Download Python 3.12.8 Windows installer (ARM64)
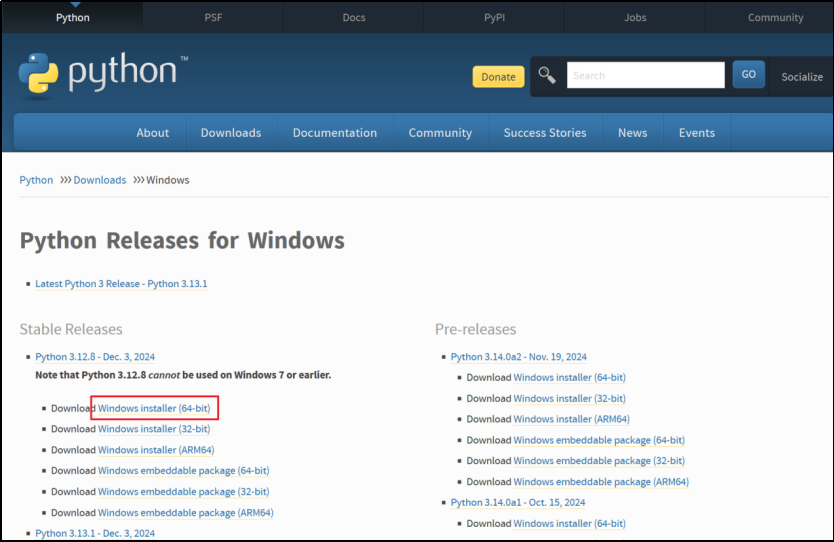 coord(156,450)
